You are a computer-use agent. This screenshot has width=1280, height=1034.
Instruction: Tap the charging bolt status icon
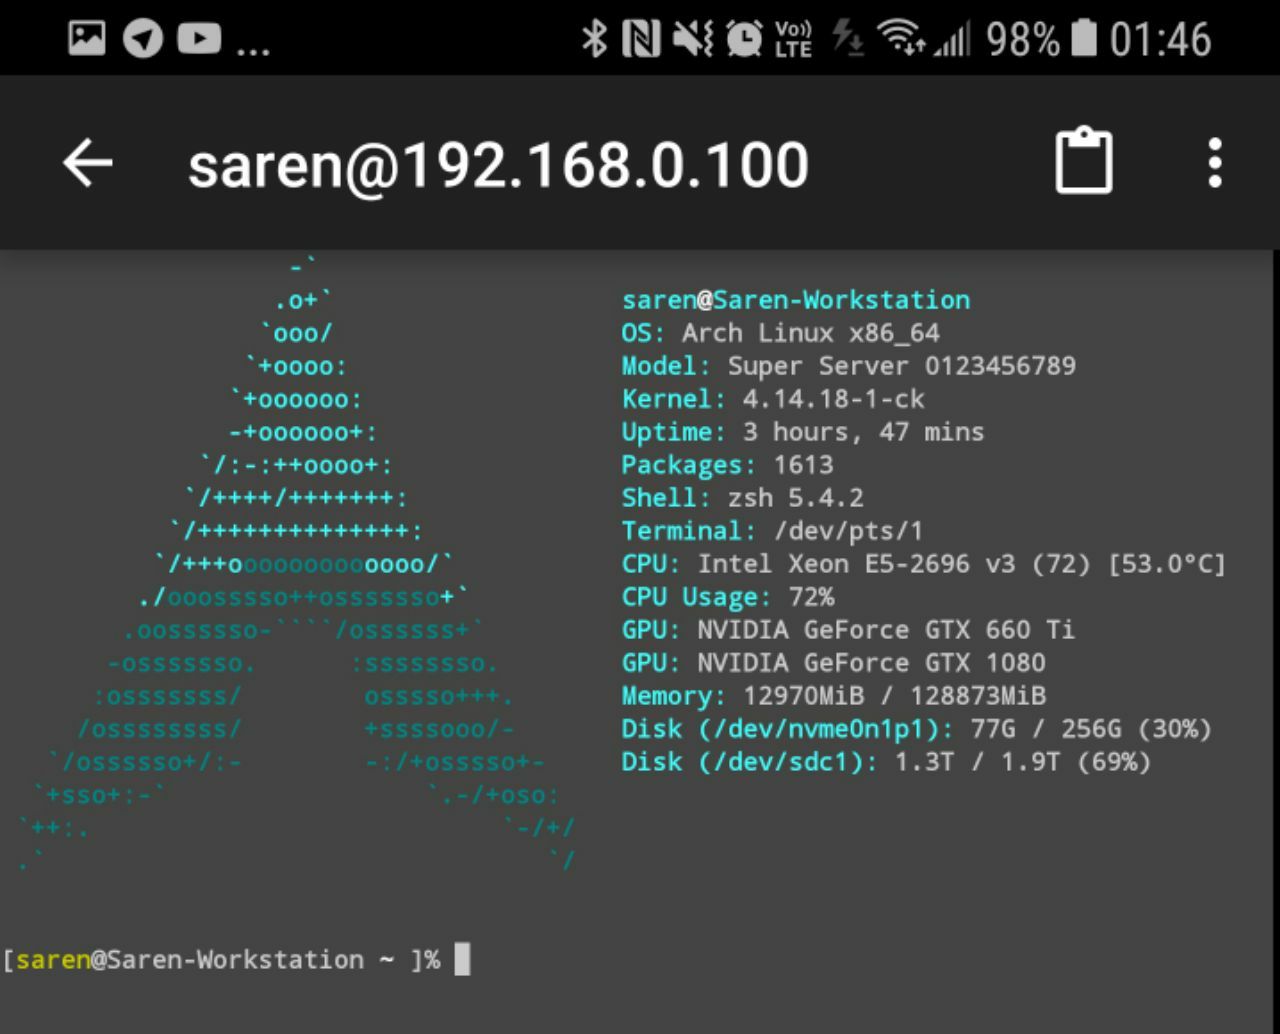pyautogui.click(x=848, y=39)
